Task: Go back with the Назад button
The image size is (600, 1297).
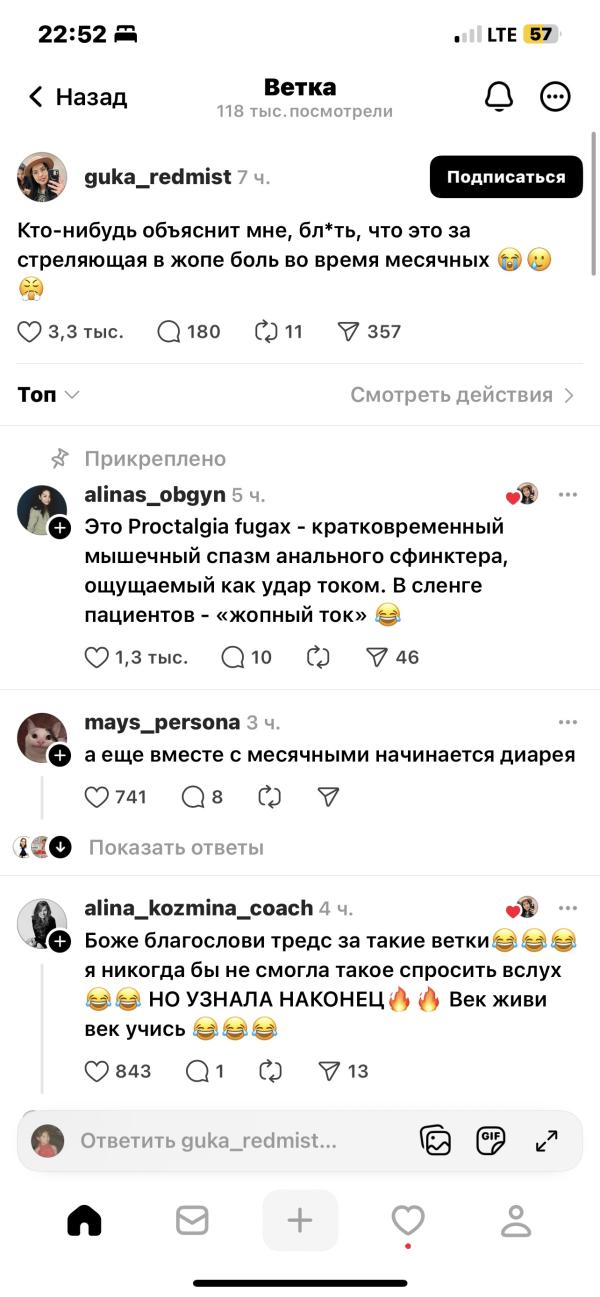Action: pos(78,97)
